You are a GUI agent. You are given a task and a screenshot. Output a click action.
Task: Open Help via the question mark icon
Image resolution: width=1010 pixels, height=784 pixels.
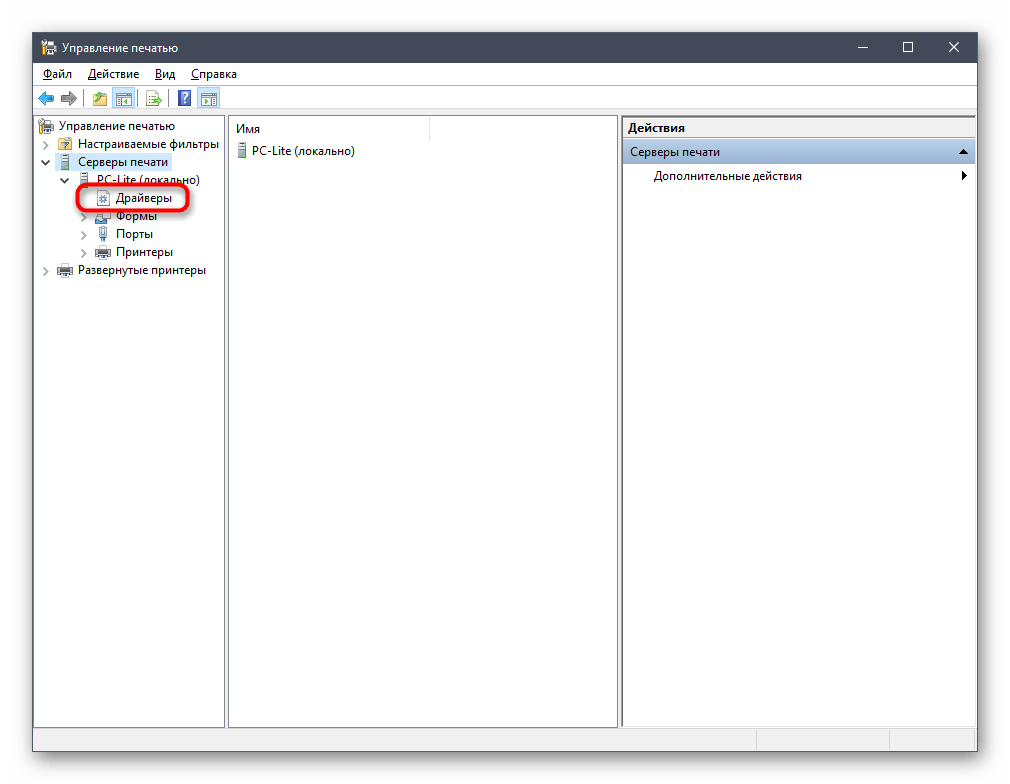(x=185, y=98)
